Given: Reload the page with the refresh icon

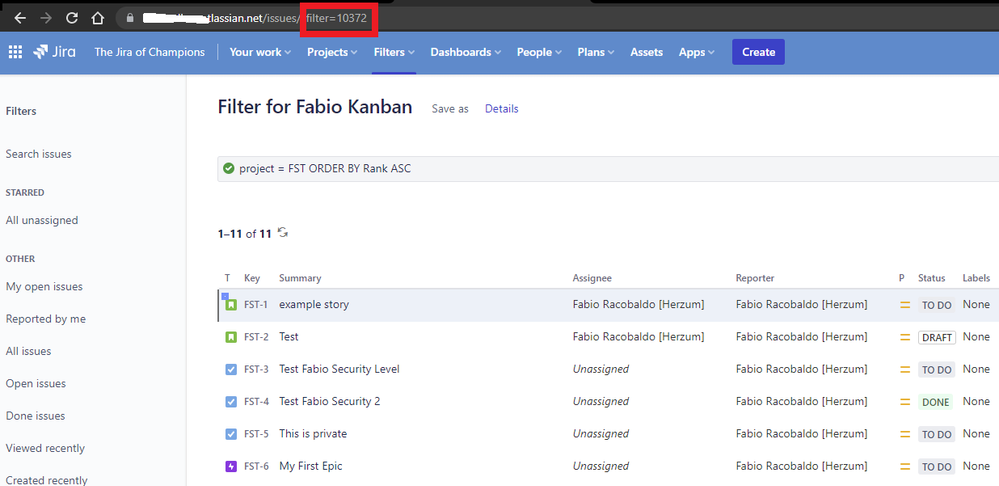Looking at the screenshot, I should (72, 18).
